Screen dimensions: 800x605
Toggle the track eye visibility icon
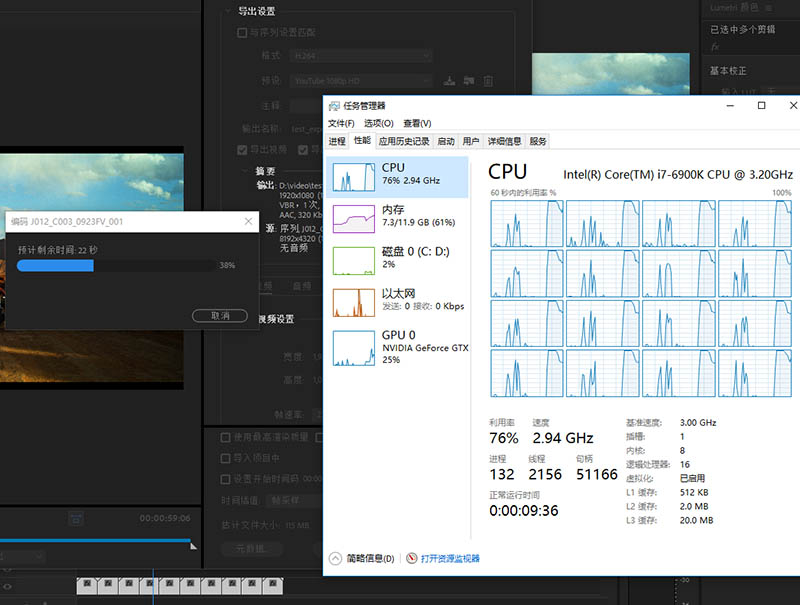[7, 586]
